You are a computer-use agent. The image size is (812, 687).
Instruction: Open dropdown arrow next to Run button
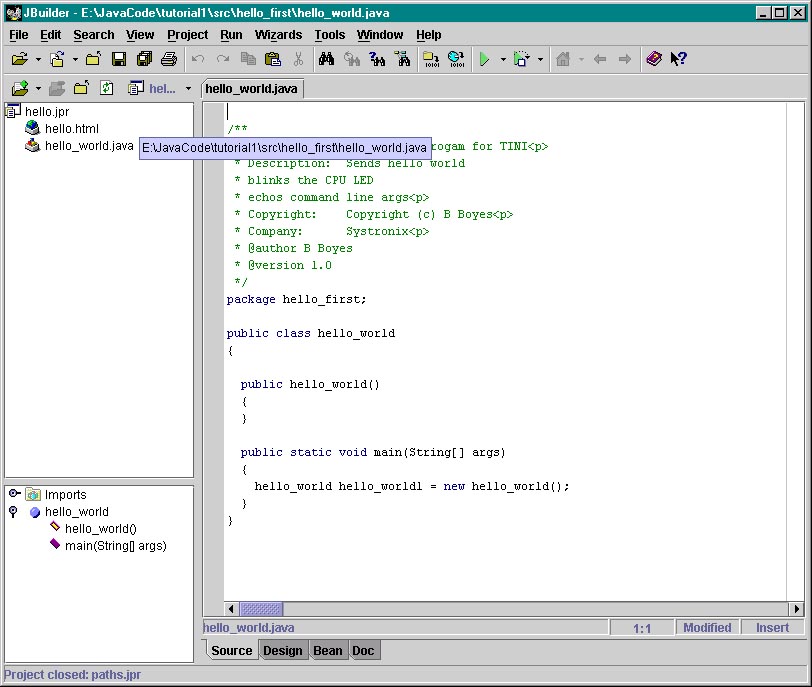click(502, 60)
